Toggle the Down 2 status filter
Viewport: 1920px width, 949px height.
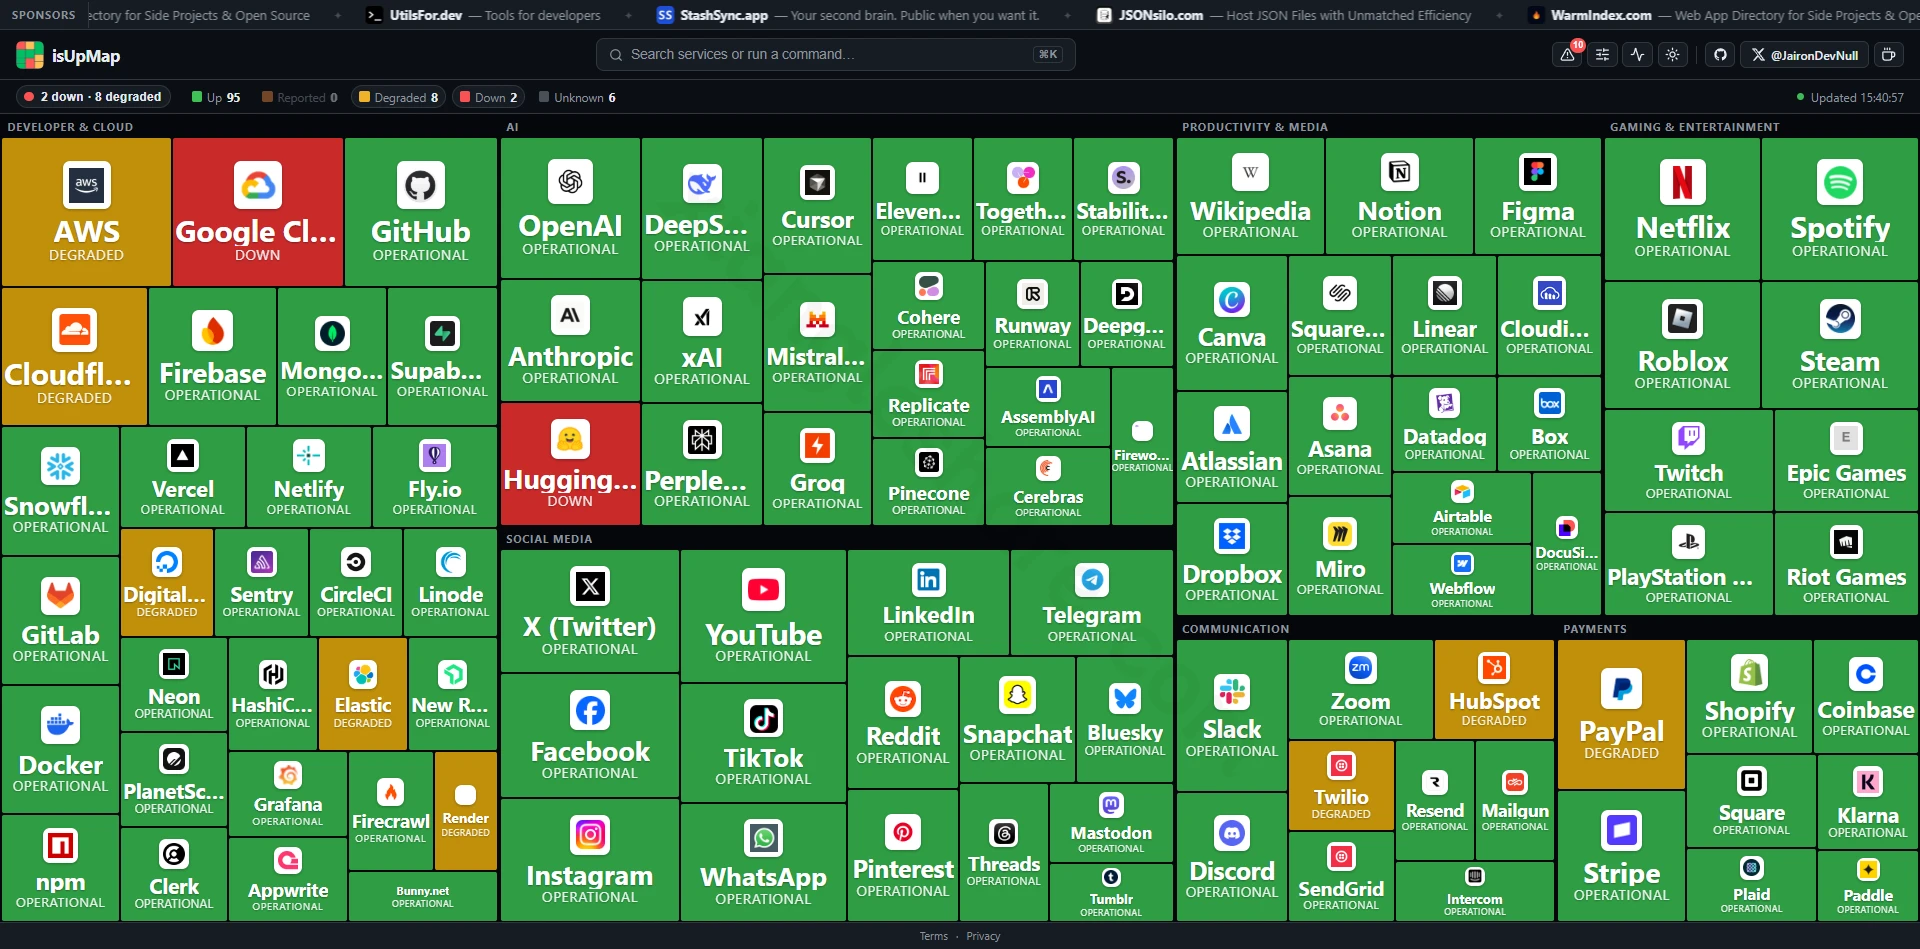tap(489, 97)
